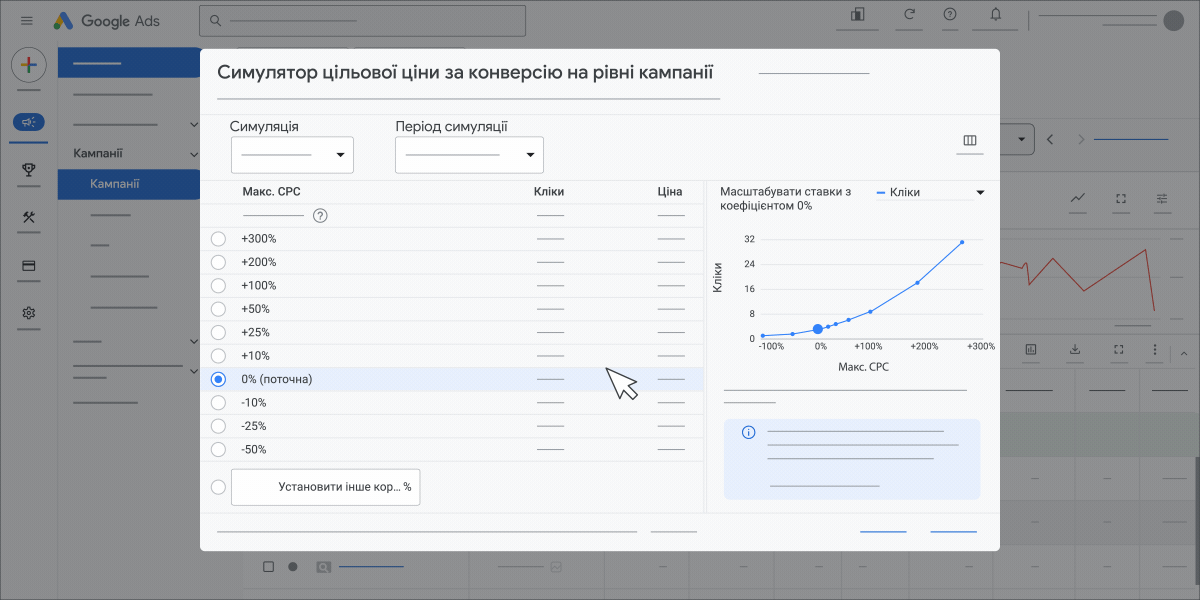Click the download icon in table toolbar
This screenshot has height=600, width=1200.
pyautogui.click(x=1075, y=350)
